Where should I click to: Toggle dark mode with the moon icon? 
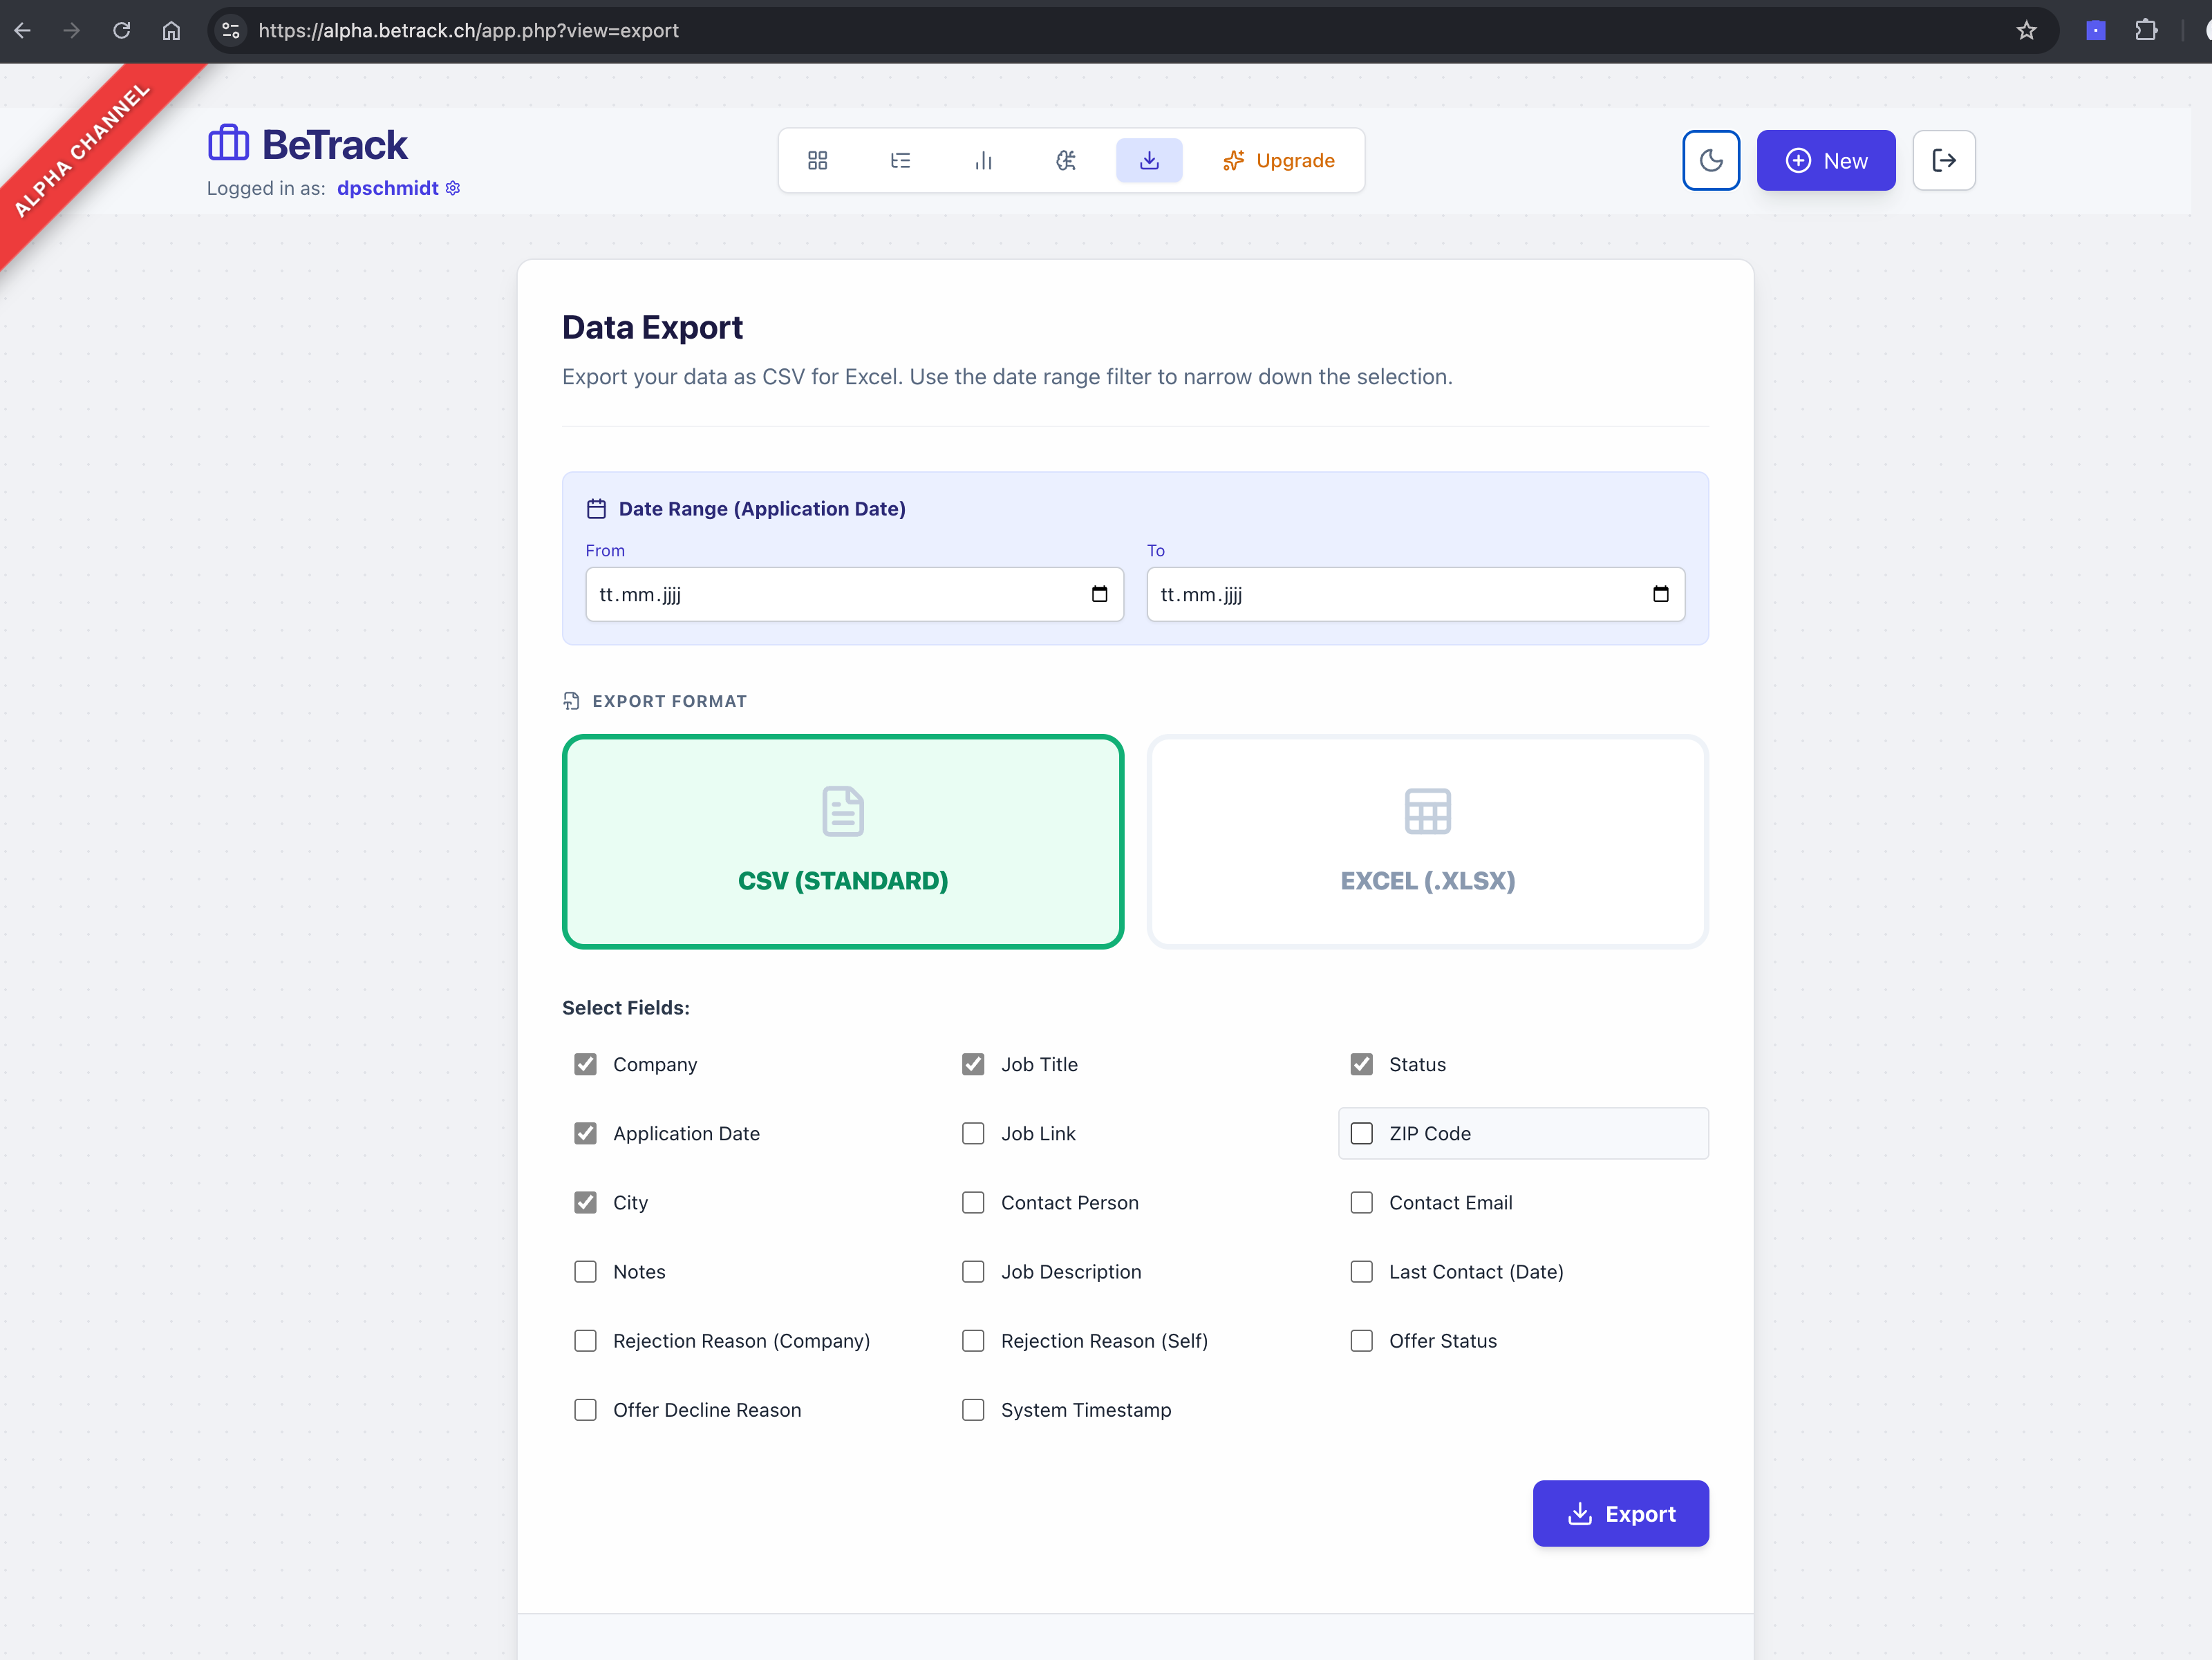1711,160
